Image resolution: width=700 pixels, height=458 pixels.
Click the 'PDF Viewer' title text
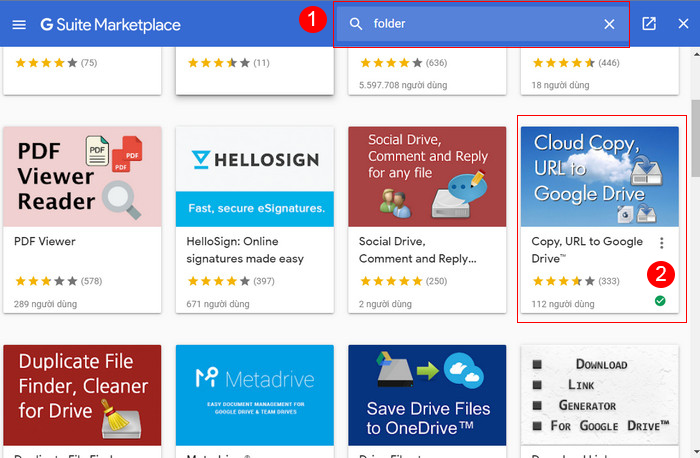pos(45,241)
